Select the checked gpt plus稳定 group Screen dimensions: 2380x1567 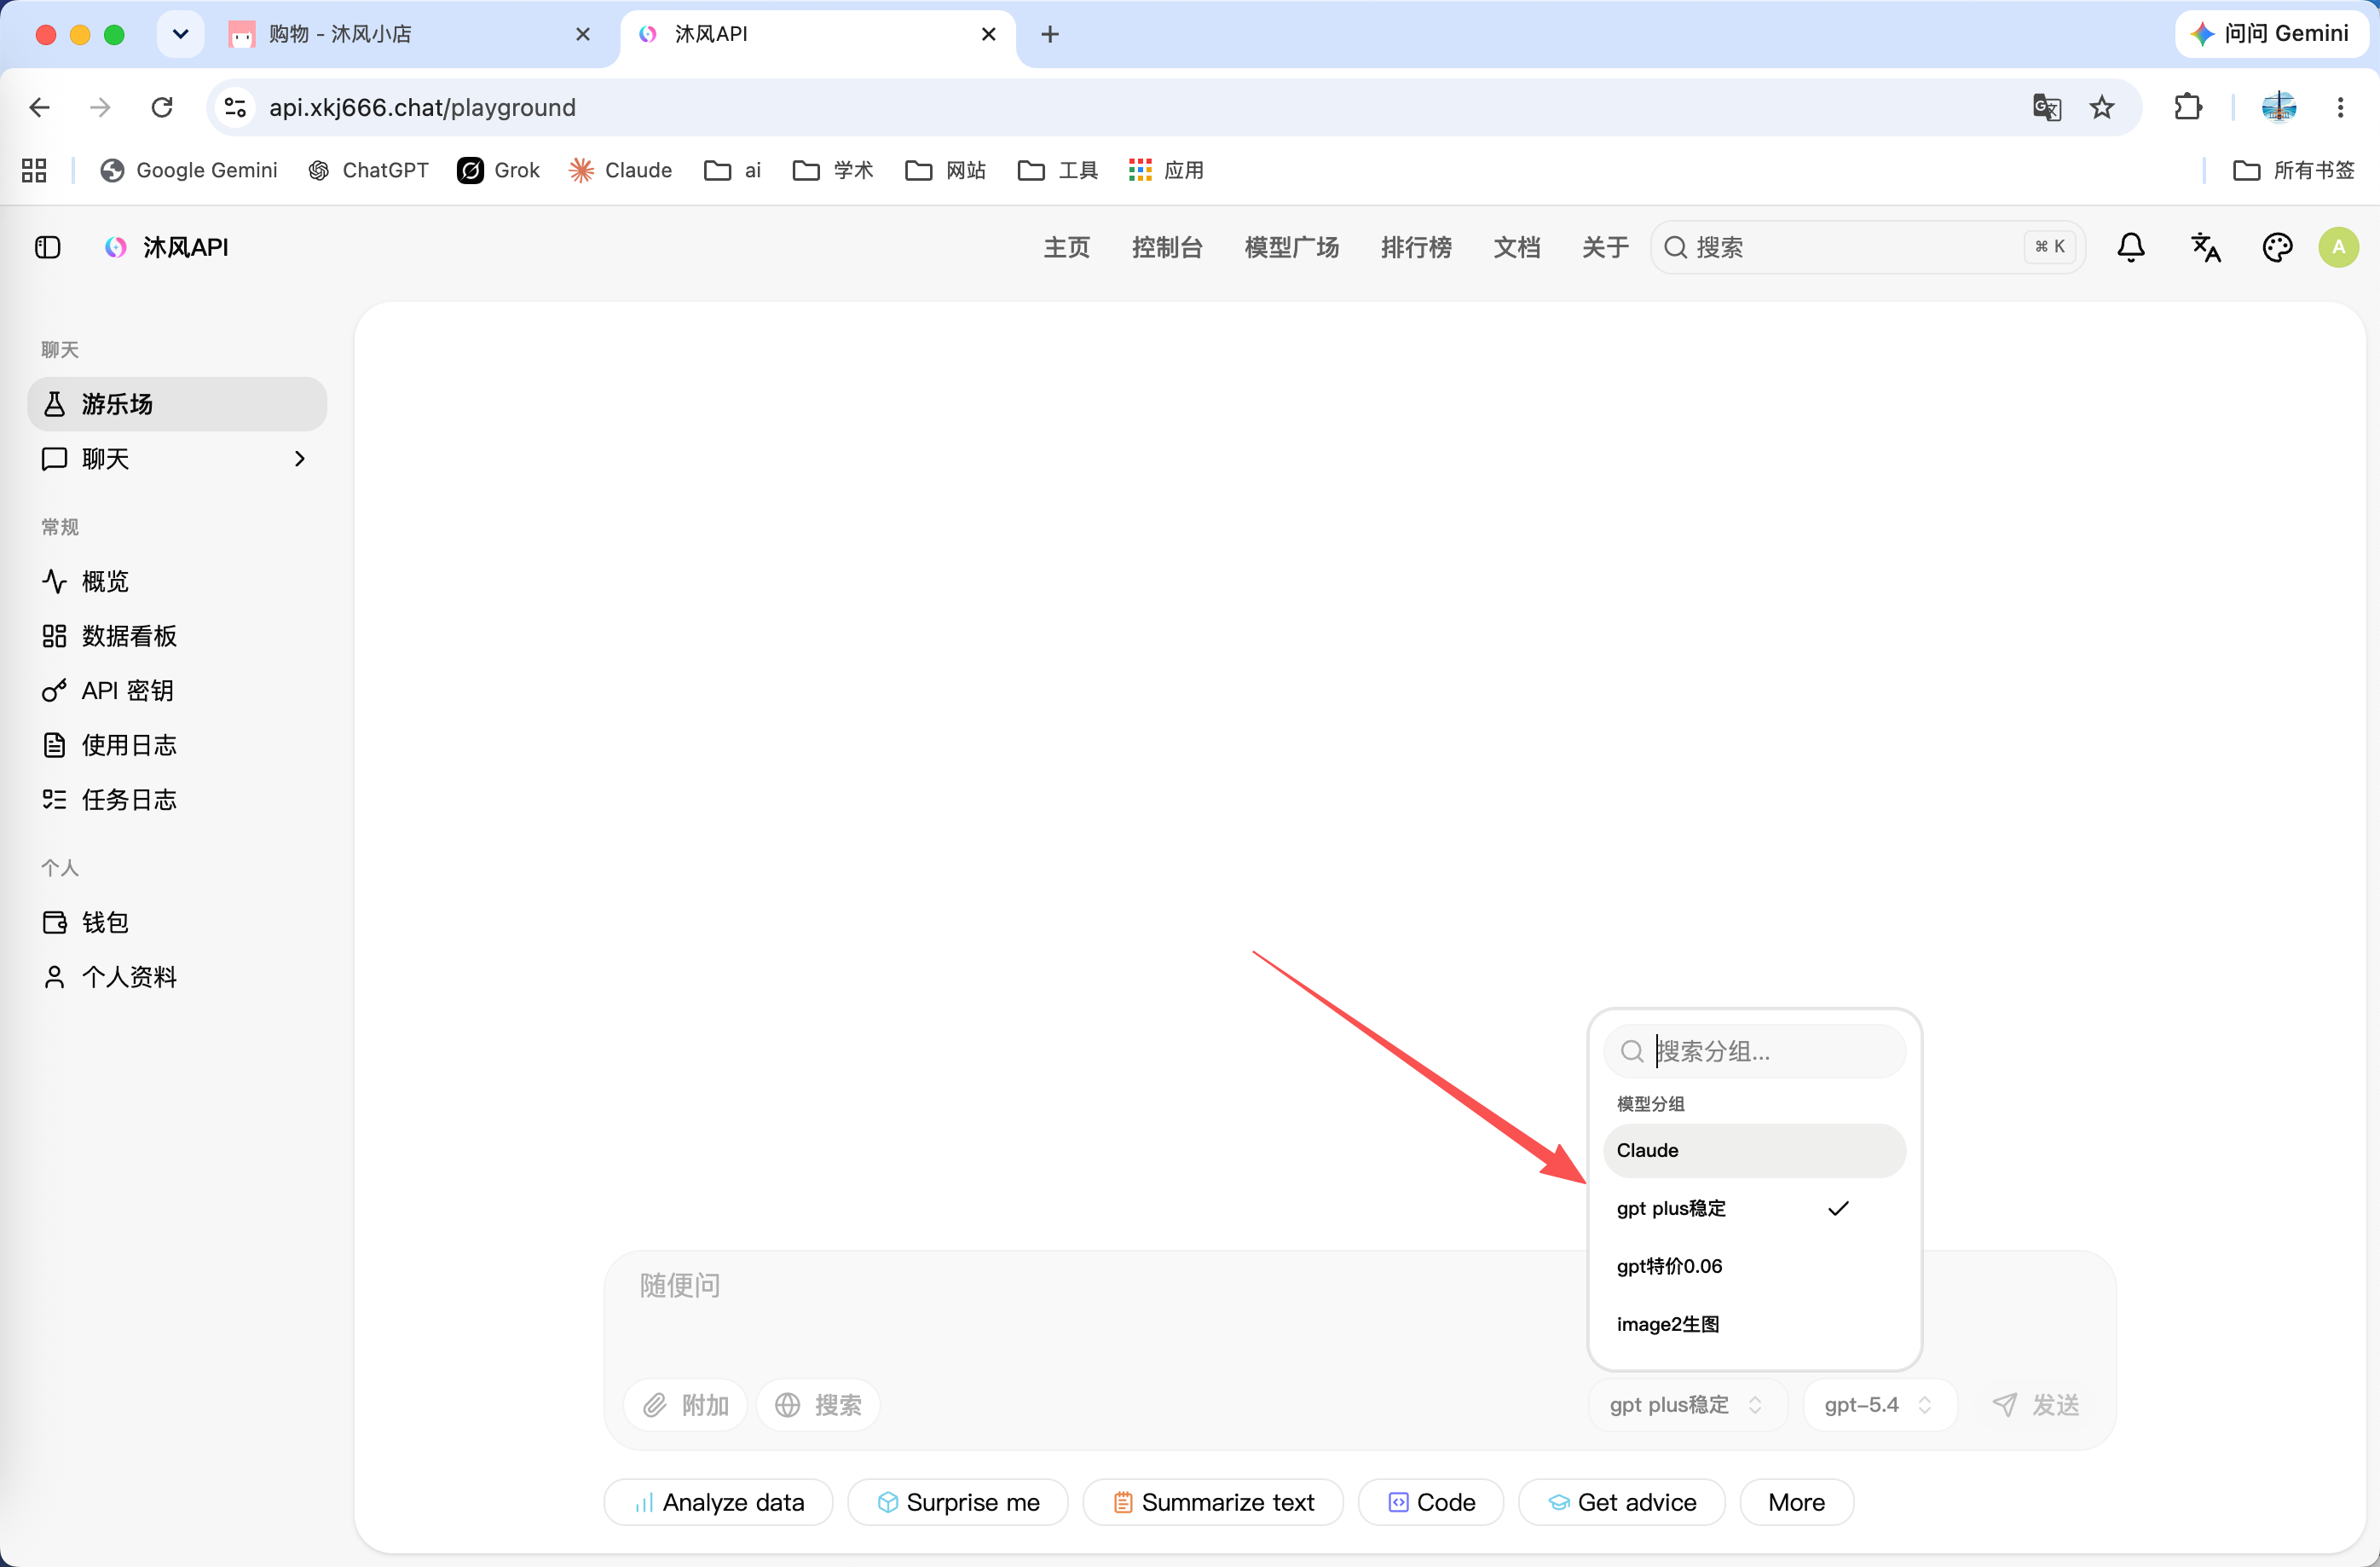click(1754, 1208)
